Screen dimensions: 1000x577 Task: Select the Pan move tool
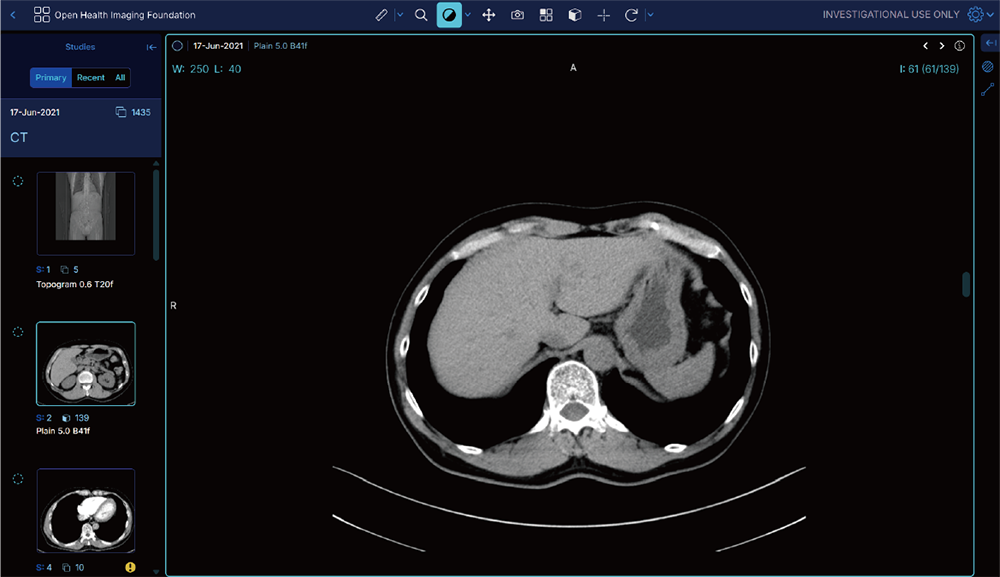tap(489, 15)
